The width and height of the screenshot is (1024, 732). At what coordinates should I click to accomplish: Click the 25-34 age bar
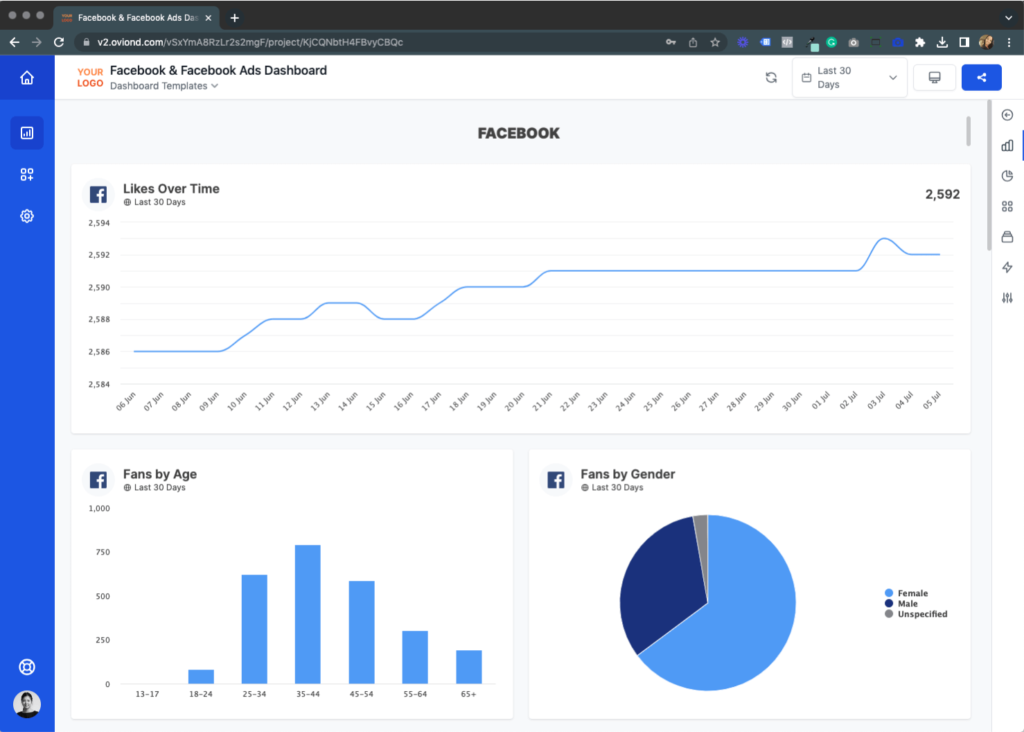point(254,629)
